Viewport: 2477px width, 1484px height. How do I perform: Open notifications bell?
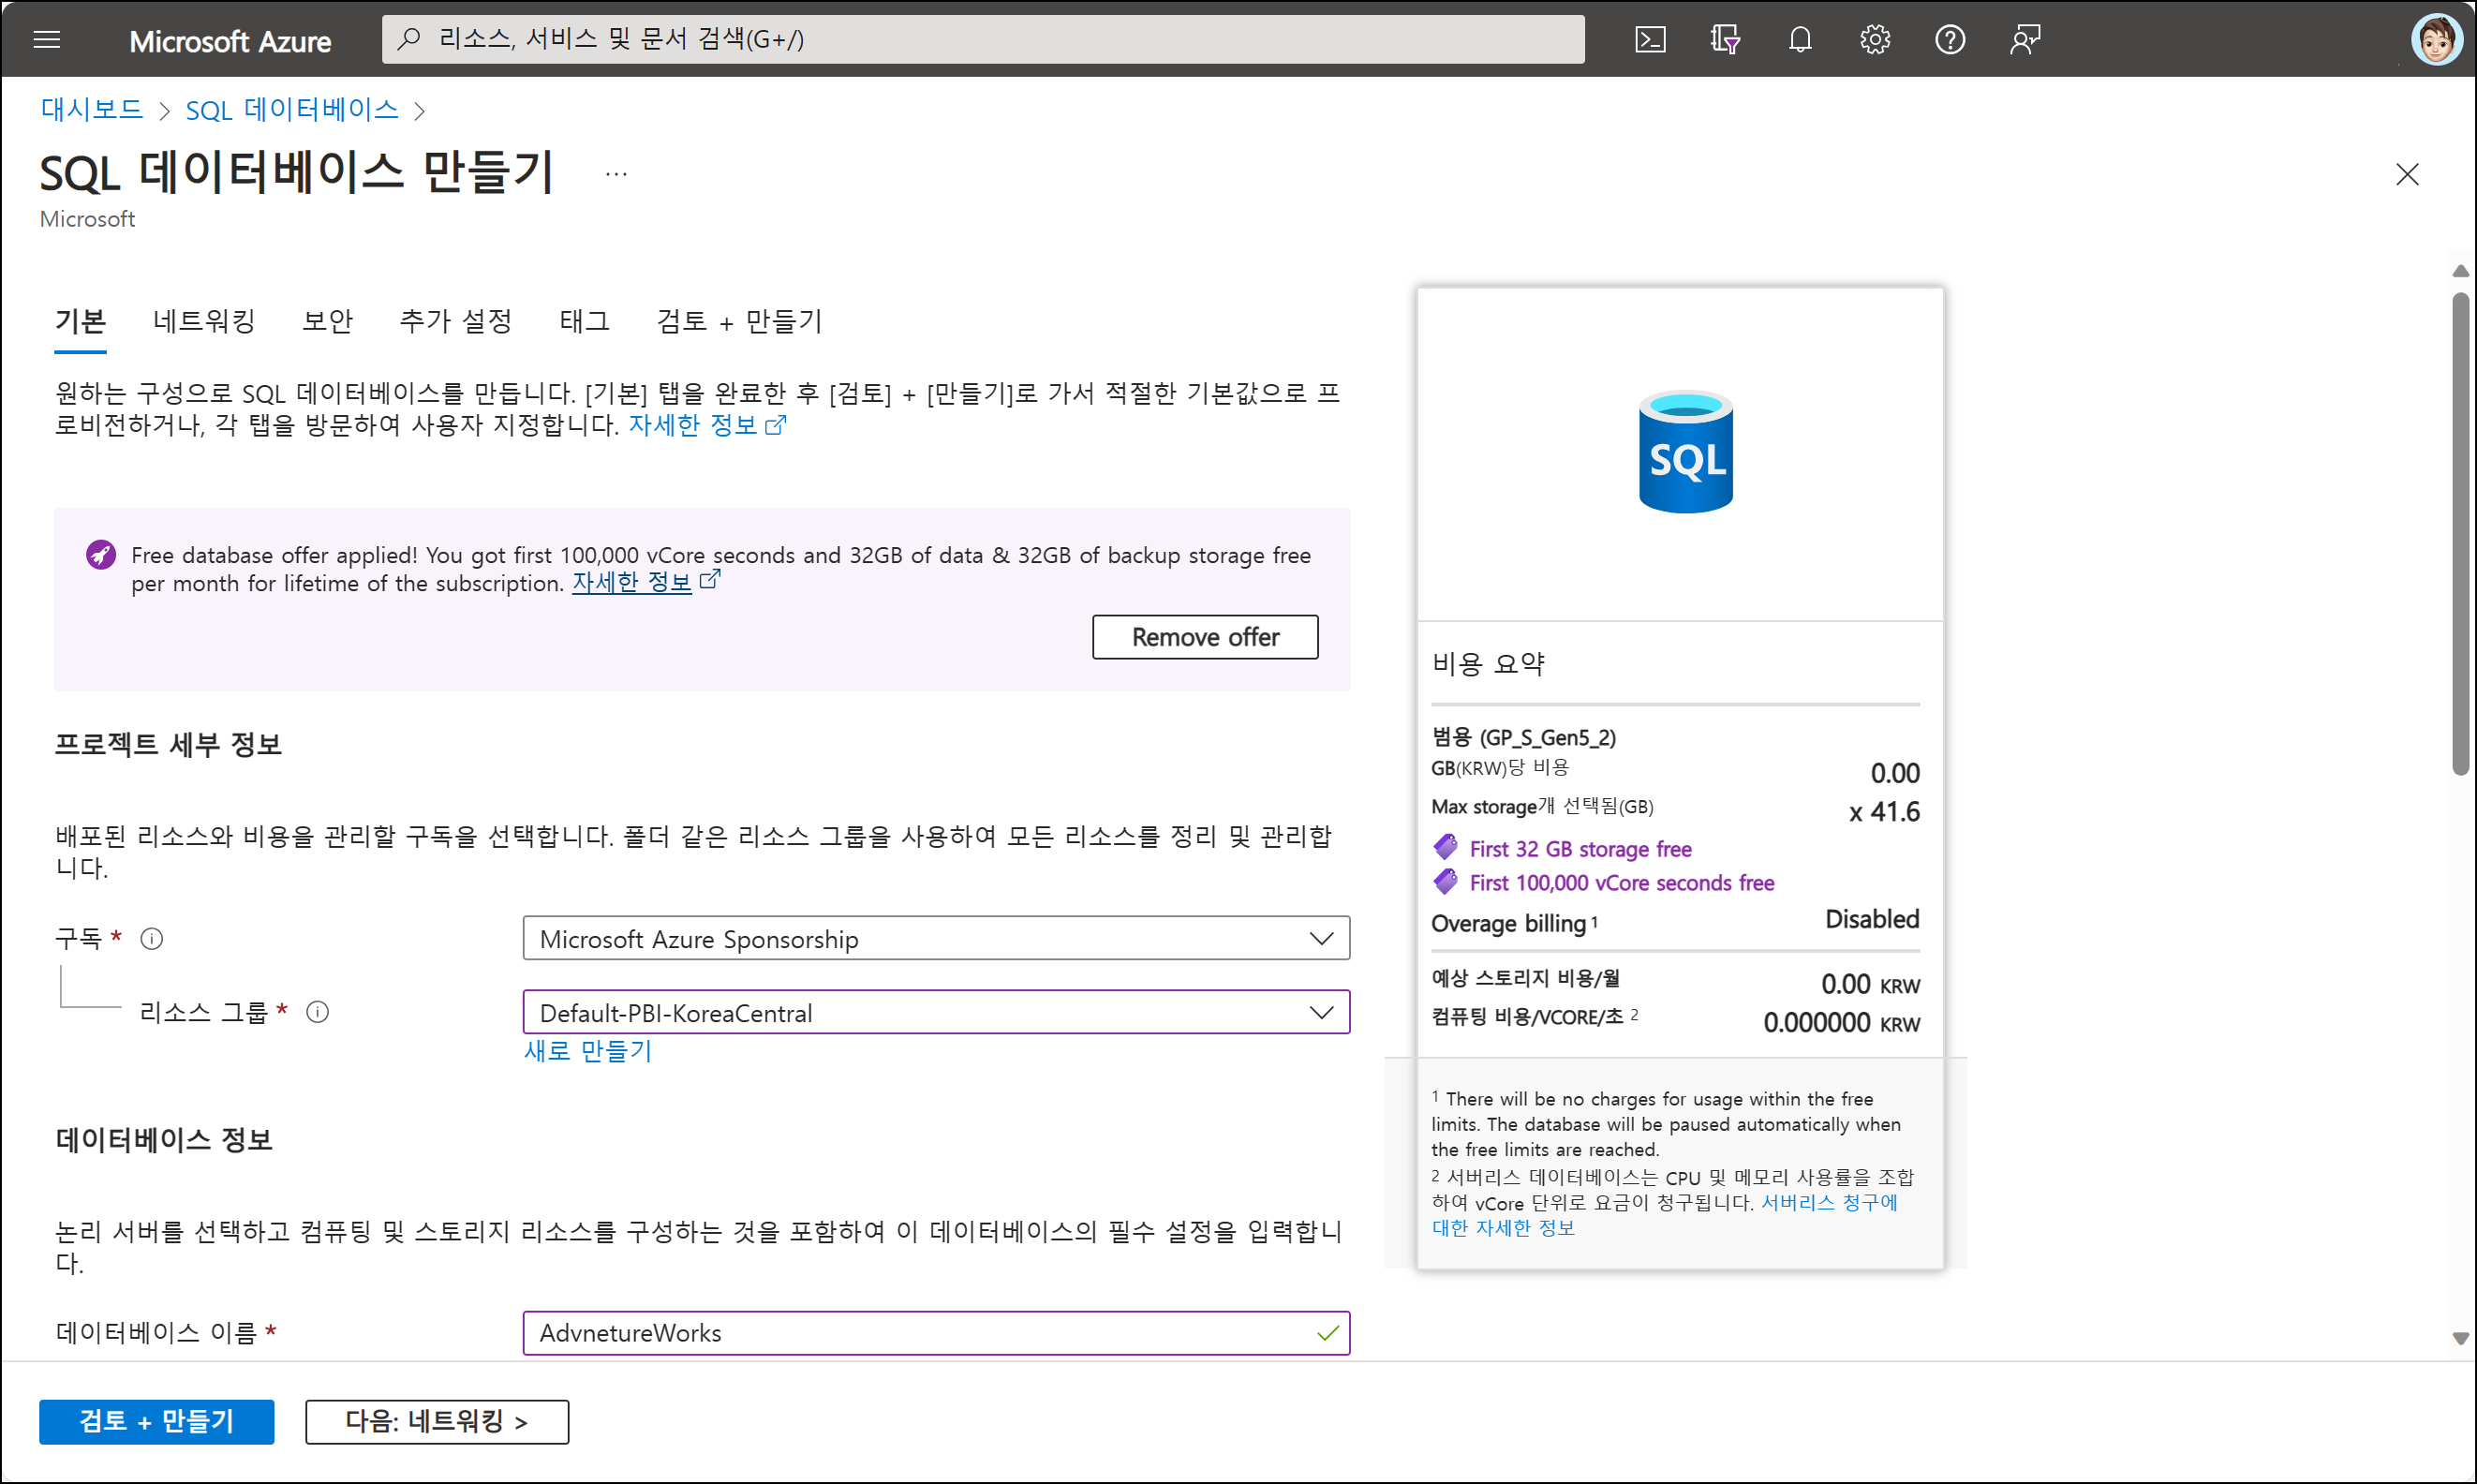[x=1800, y=39]
